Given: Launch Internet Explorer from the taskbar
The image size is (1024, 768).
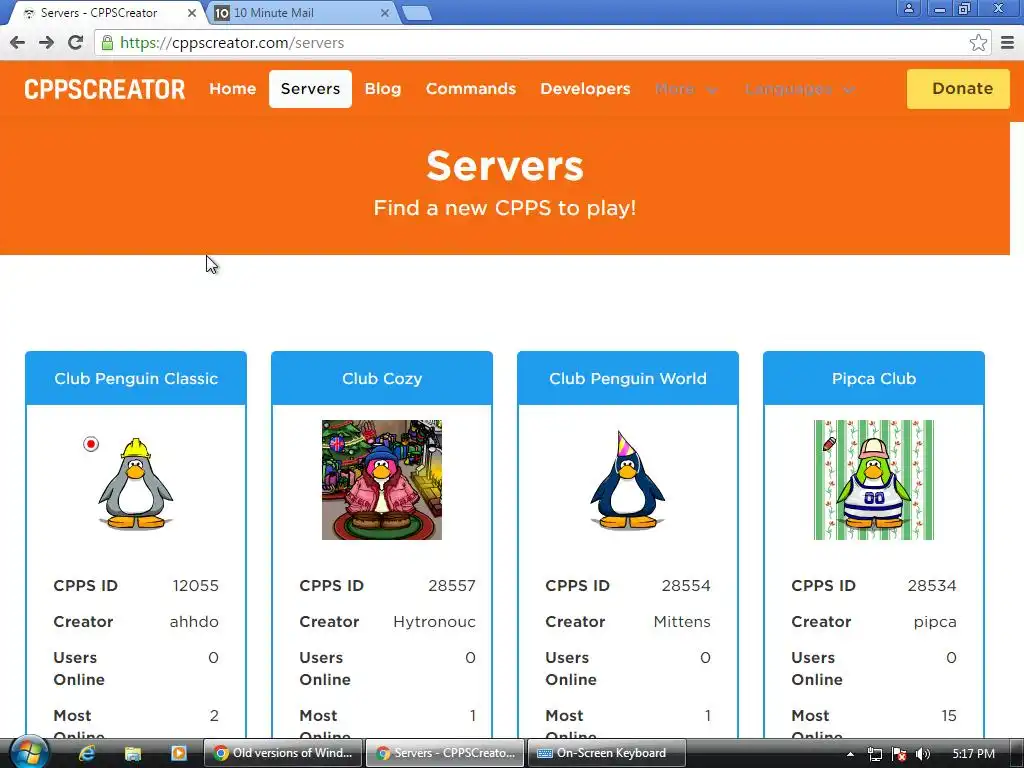Looking at the screenshot, I should 86,754.
